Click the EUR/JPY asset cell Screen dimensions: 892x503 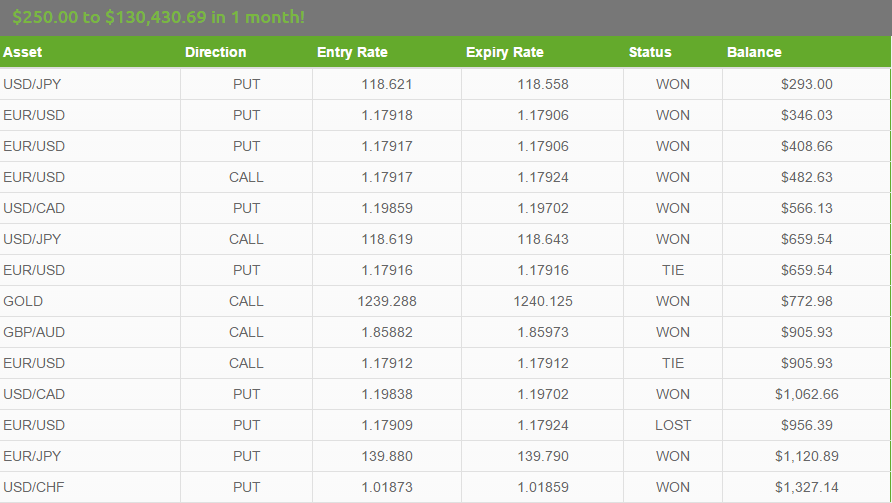[90, 456]
